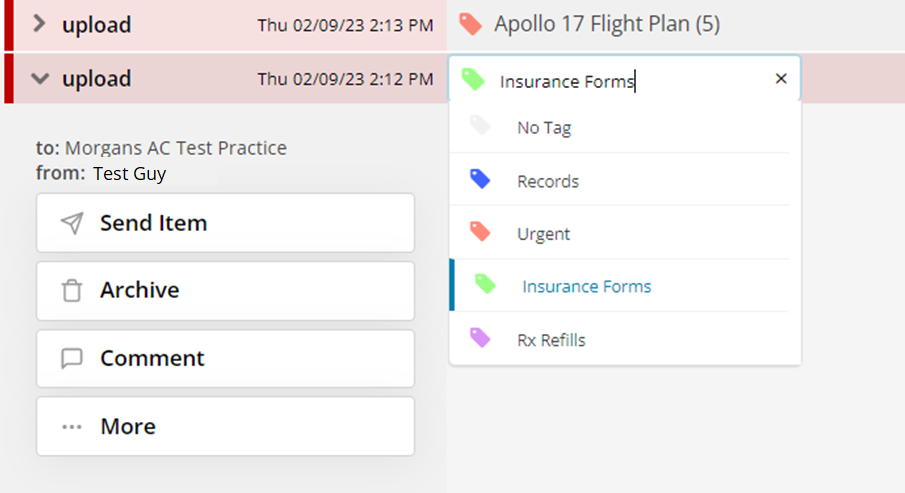Viewport: 905px width, 493px height.
Task: Collapse the upload row dated 2:12 PM
Action: click(40, 79)
